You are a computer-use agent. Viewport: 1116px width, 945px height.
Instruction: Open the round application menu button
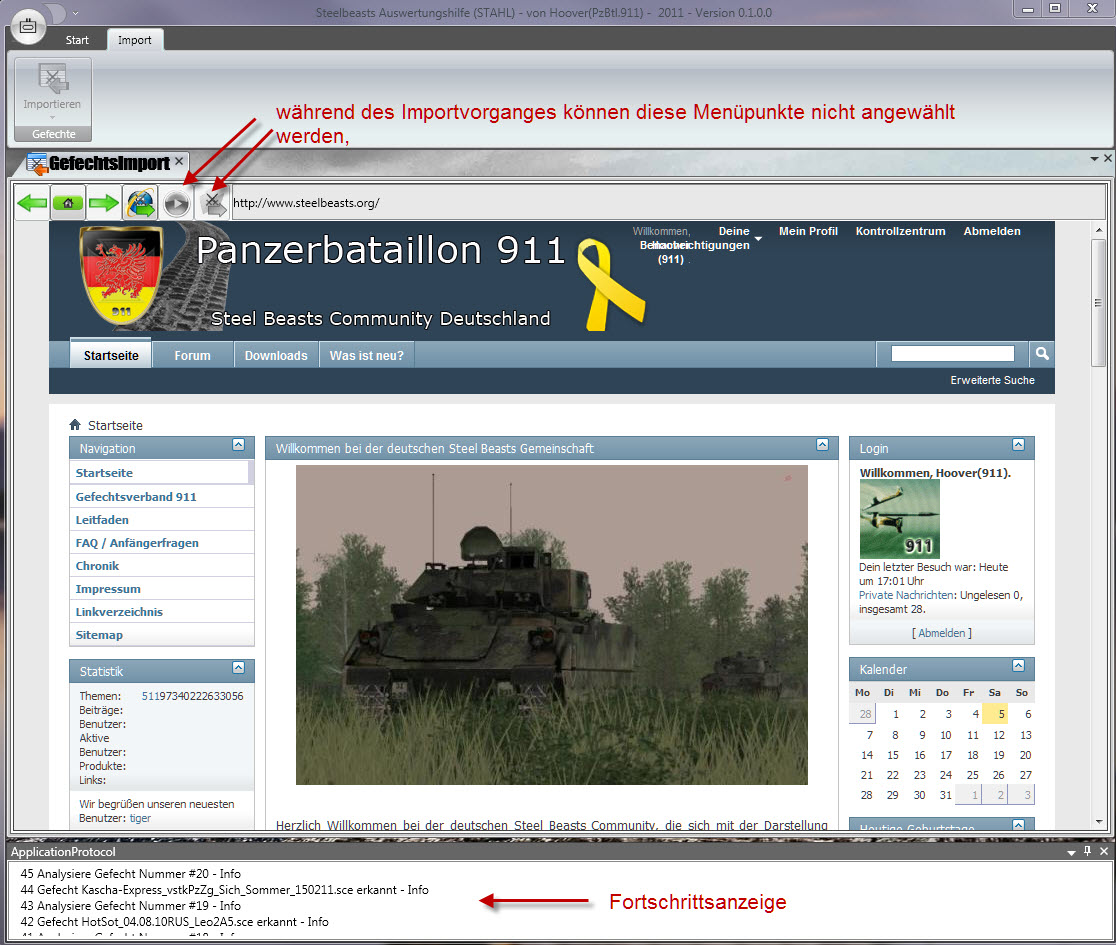coord(29,25)
